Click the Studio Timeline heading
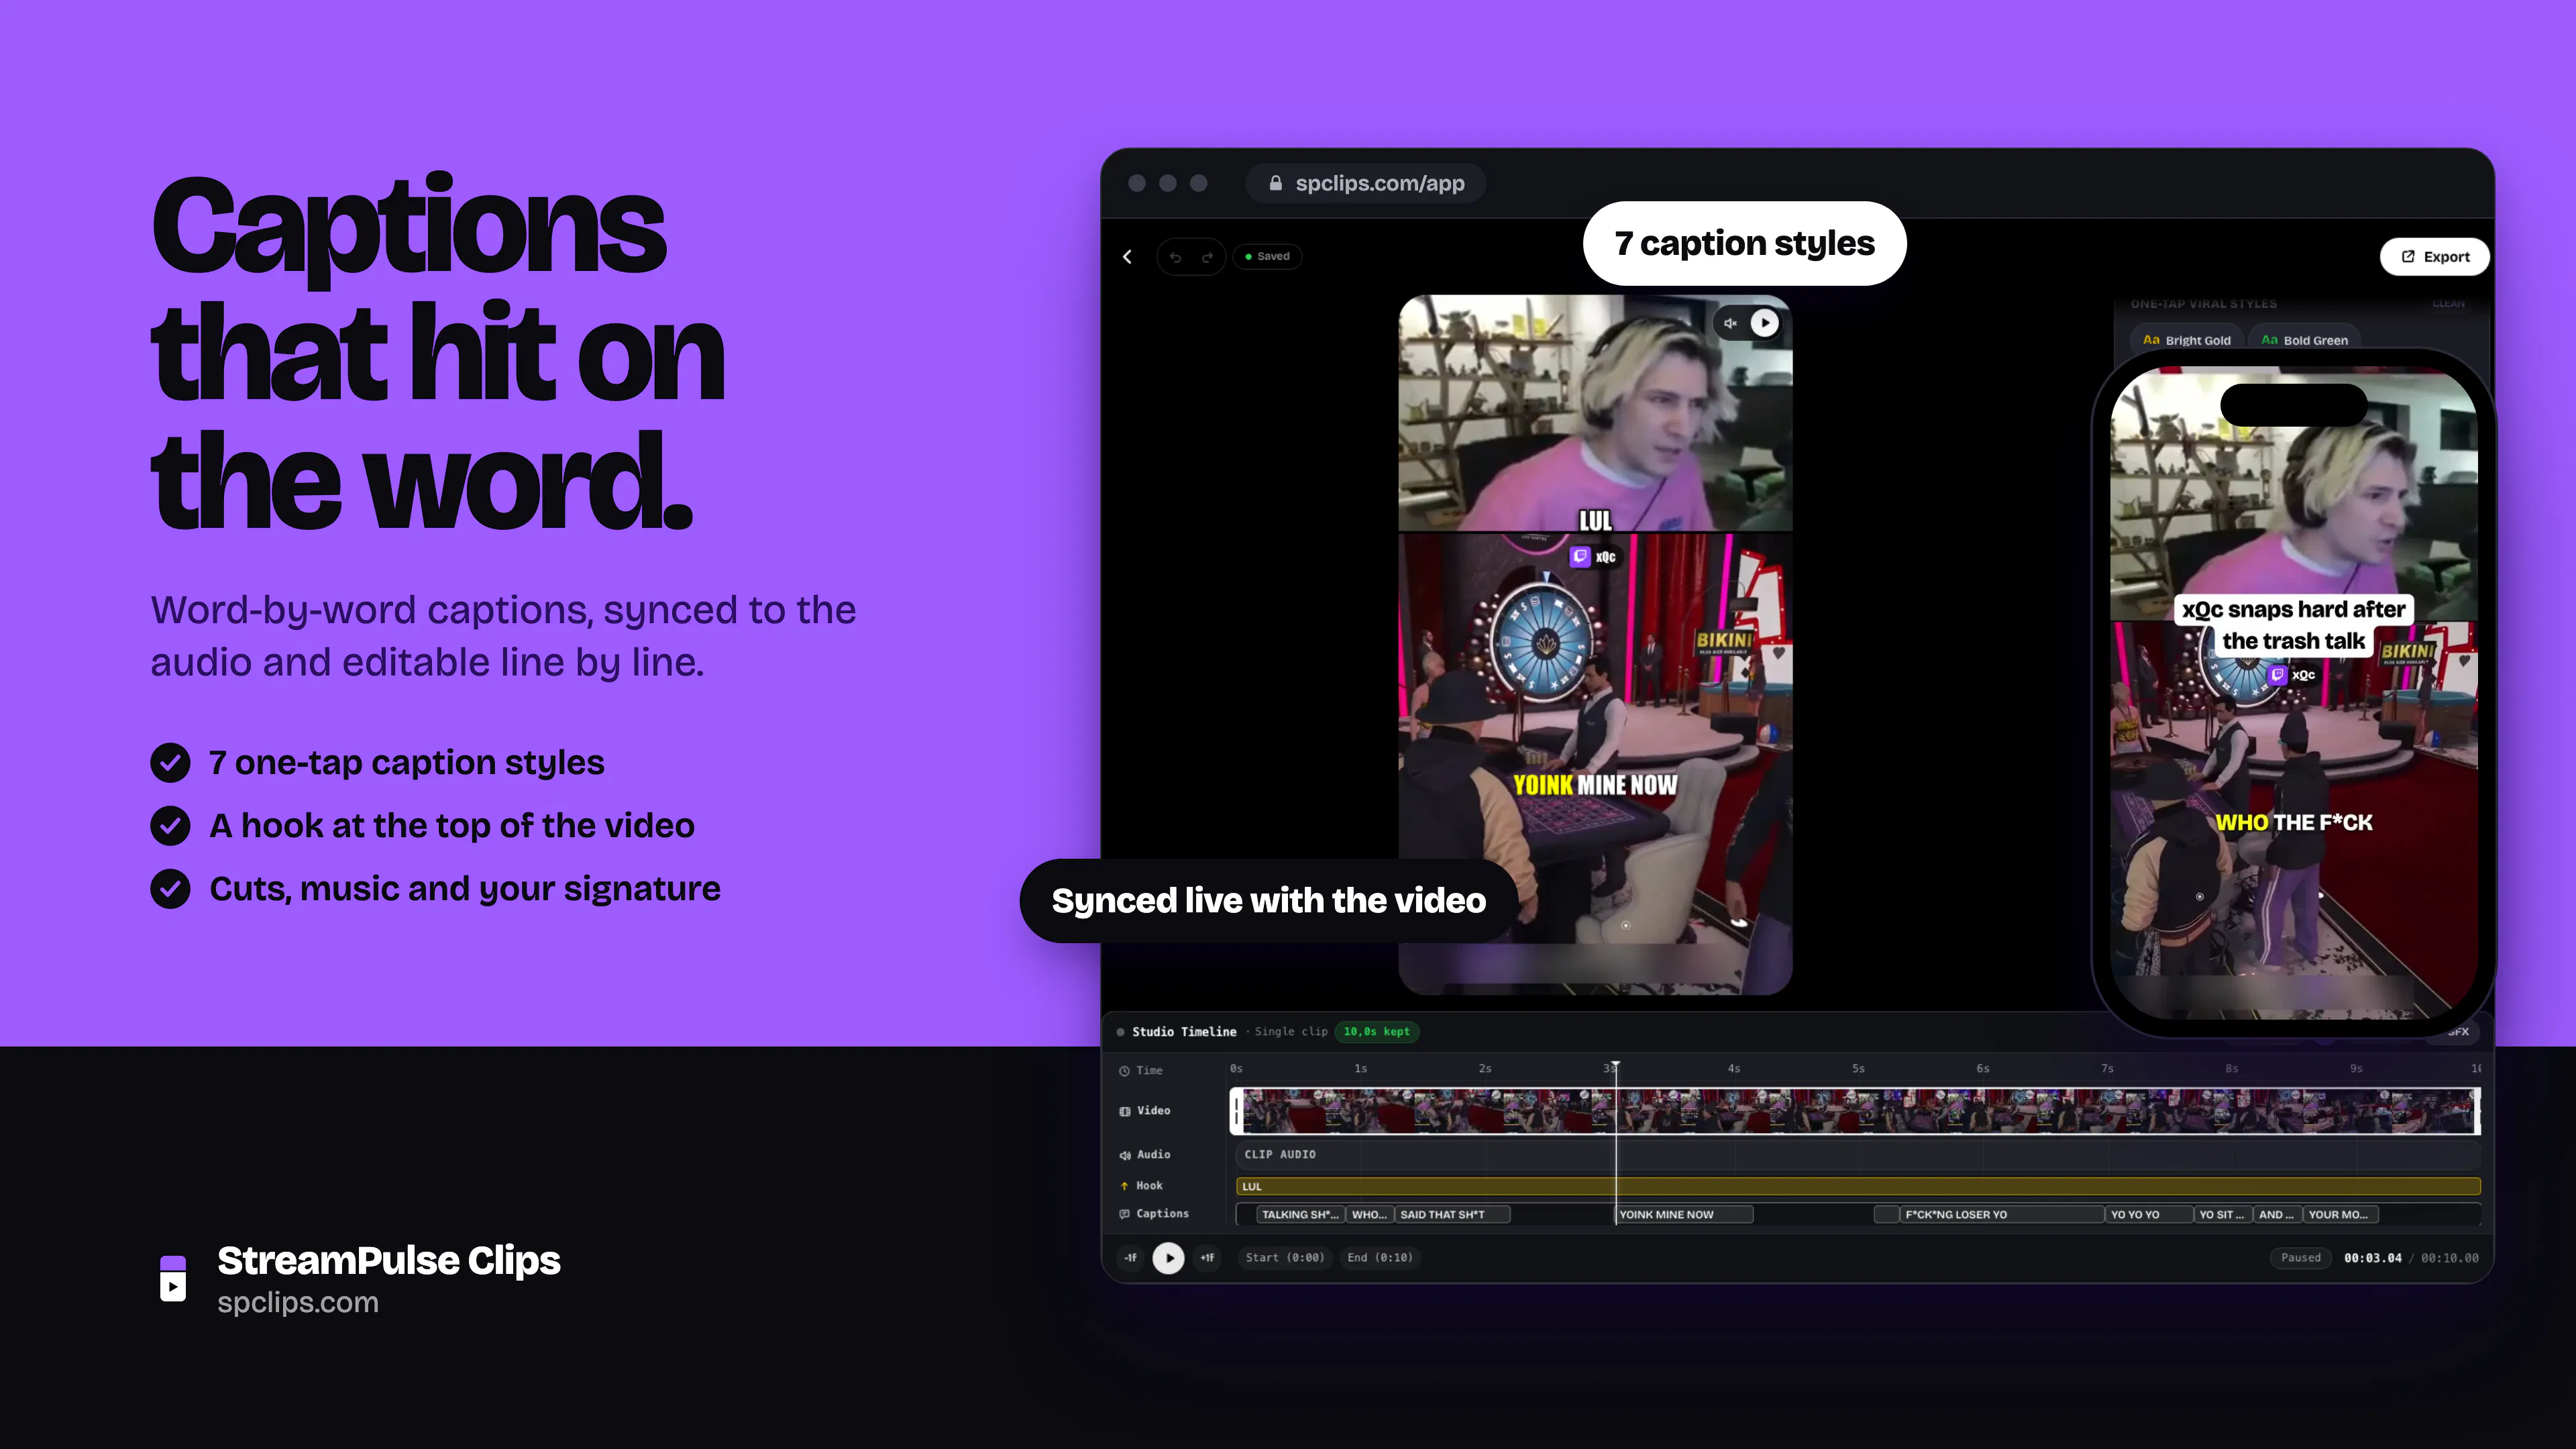This screenshot has width=2576, height=1449. click(1184, 1032)
